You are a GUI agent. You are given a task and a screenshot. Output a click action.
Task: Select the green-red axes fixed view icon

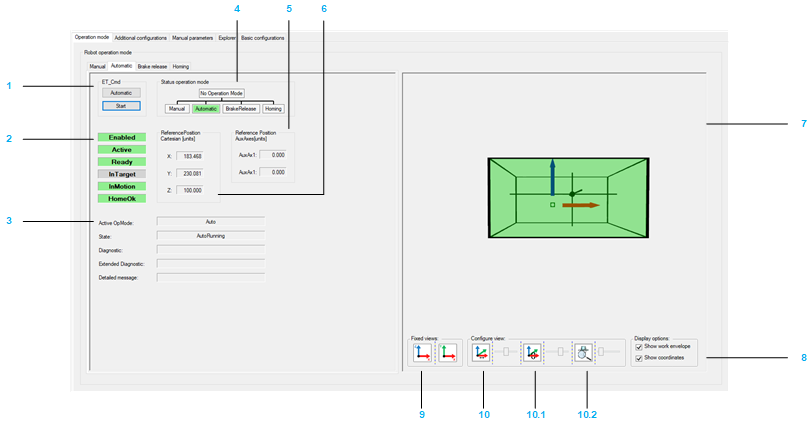446,353
